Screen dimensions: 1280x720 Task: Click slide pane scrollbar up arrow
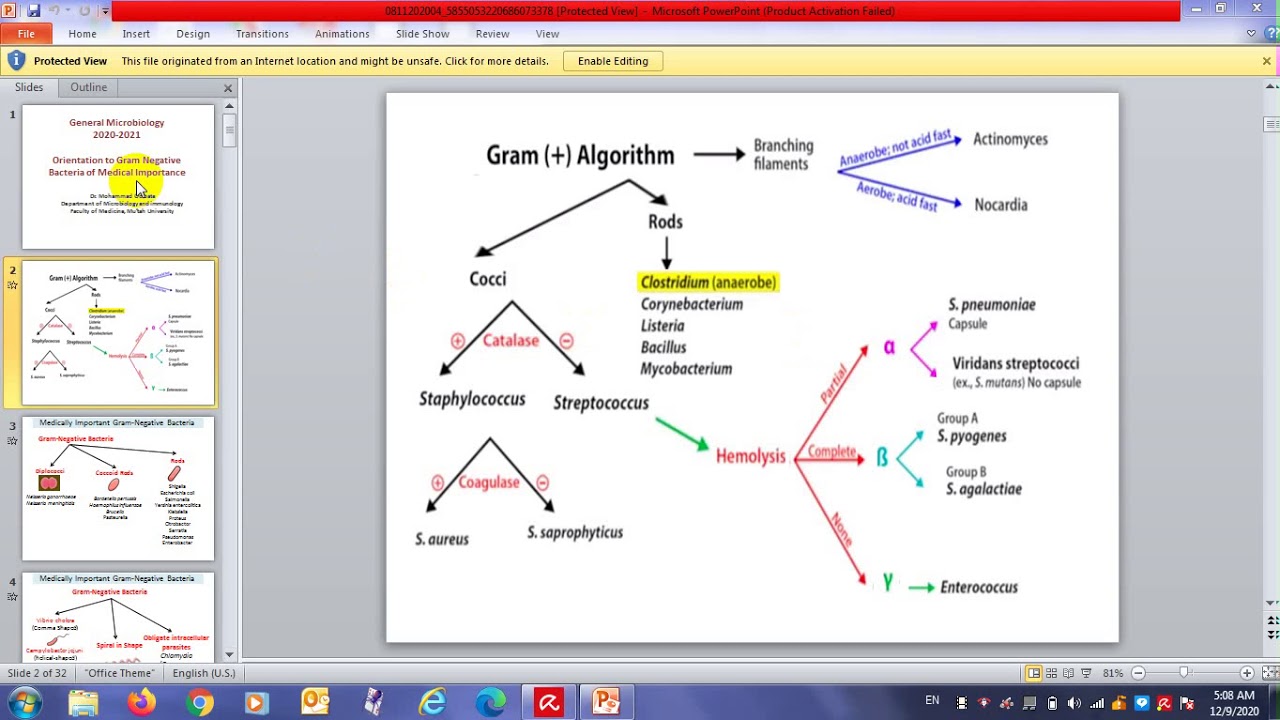point(229,105)
